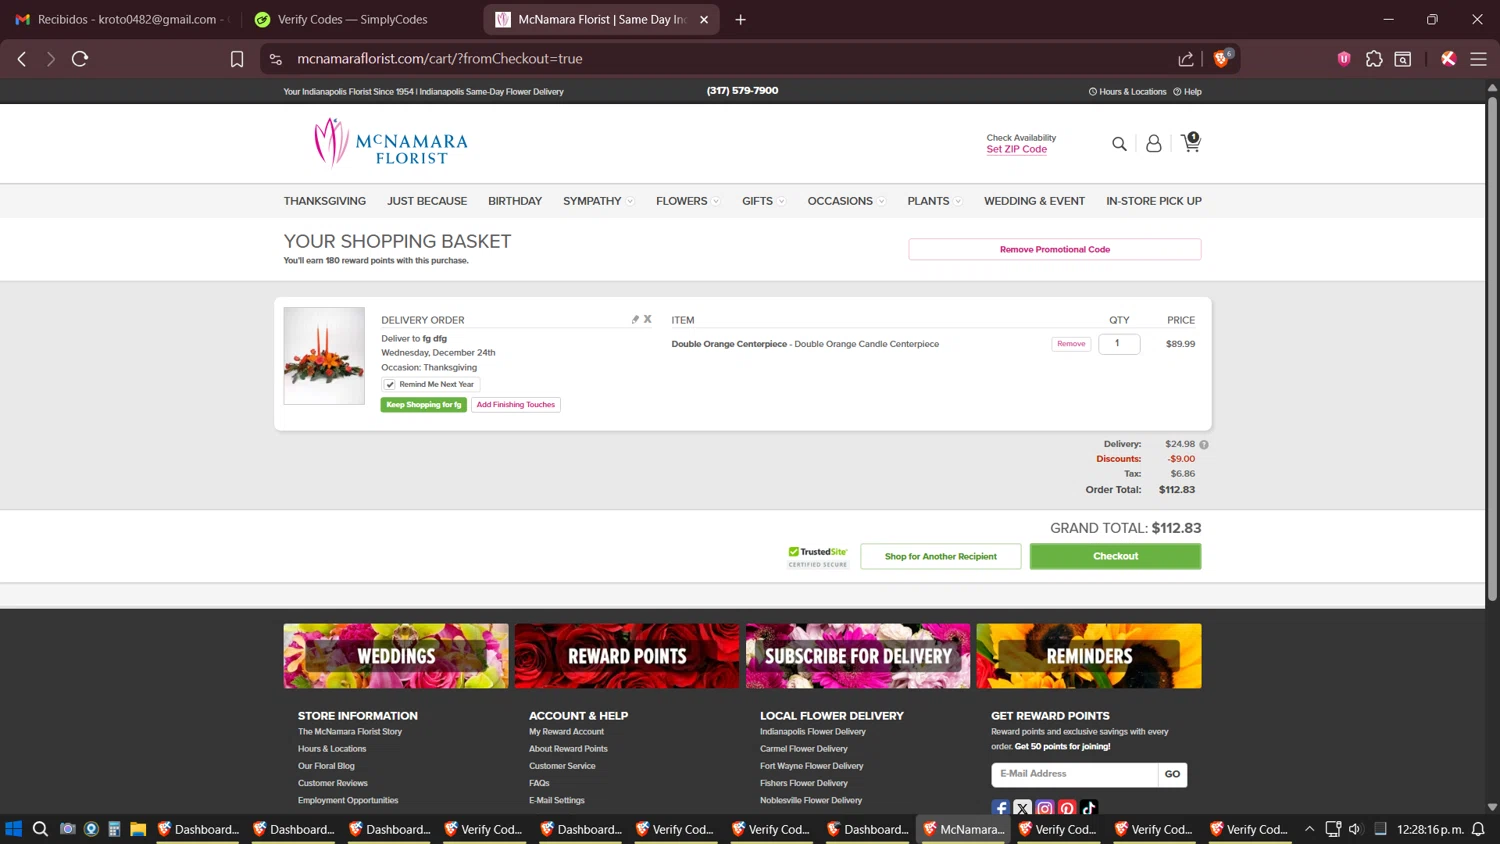Click Keep Shopping for fg button
Screen dimensions: 1500x844
click(423, 405)
